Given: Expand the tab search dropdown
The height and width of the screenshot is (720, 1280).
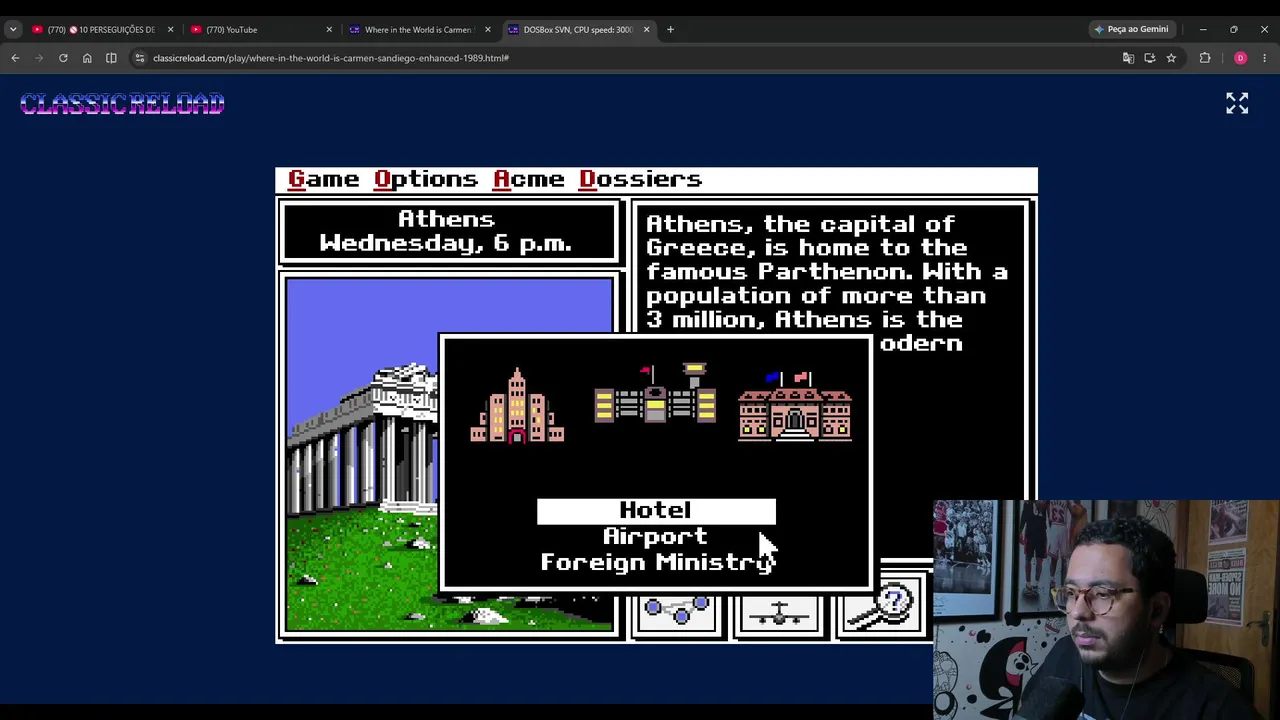Looking at the screenshot, I should [13, 30].
